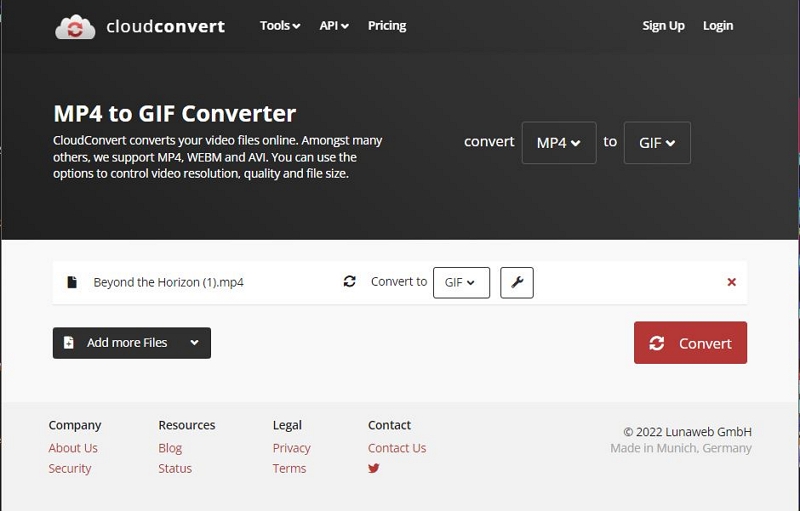This screenshot has width=800, height=511.
Task: Open the Terms link under Legal
Action: (x=289, y=468)
